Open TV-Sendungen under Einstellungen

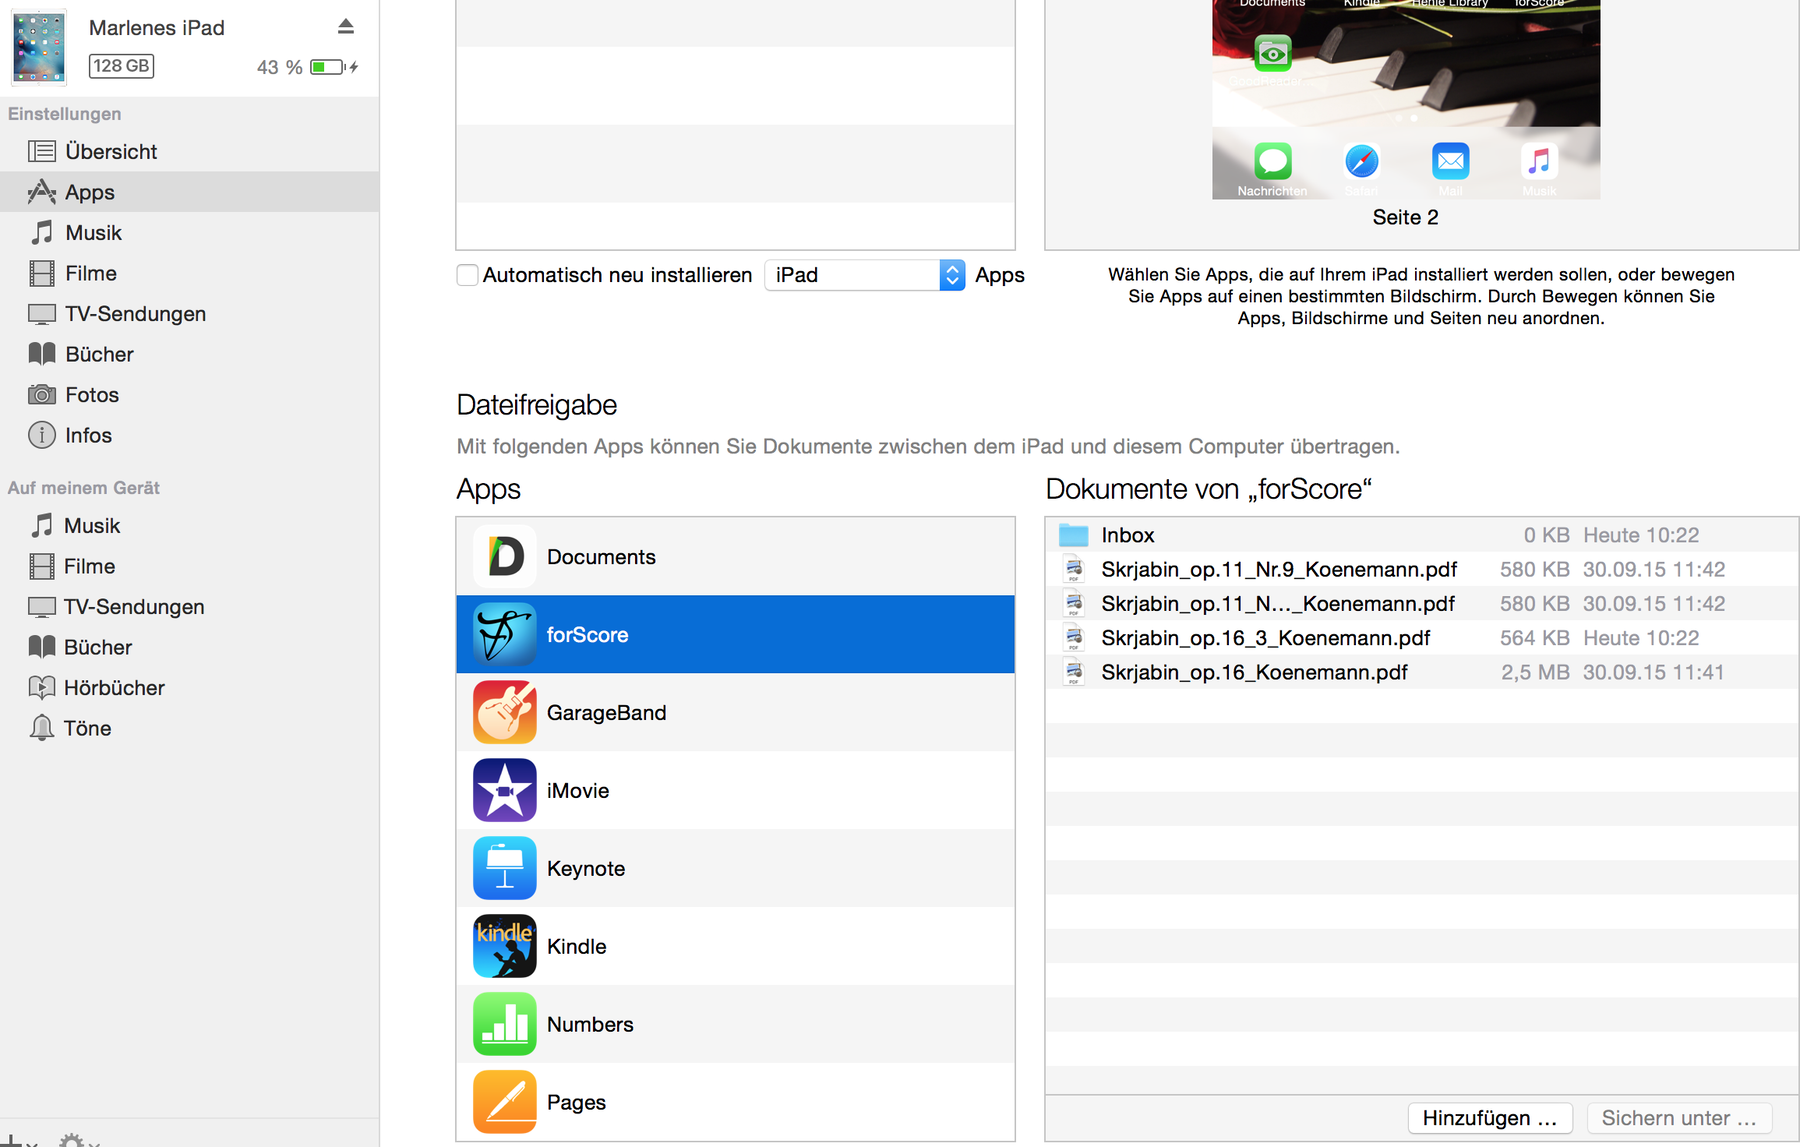coord(189,314)
